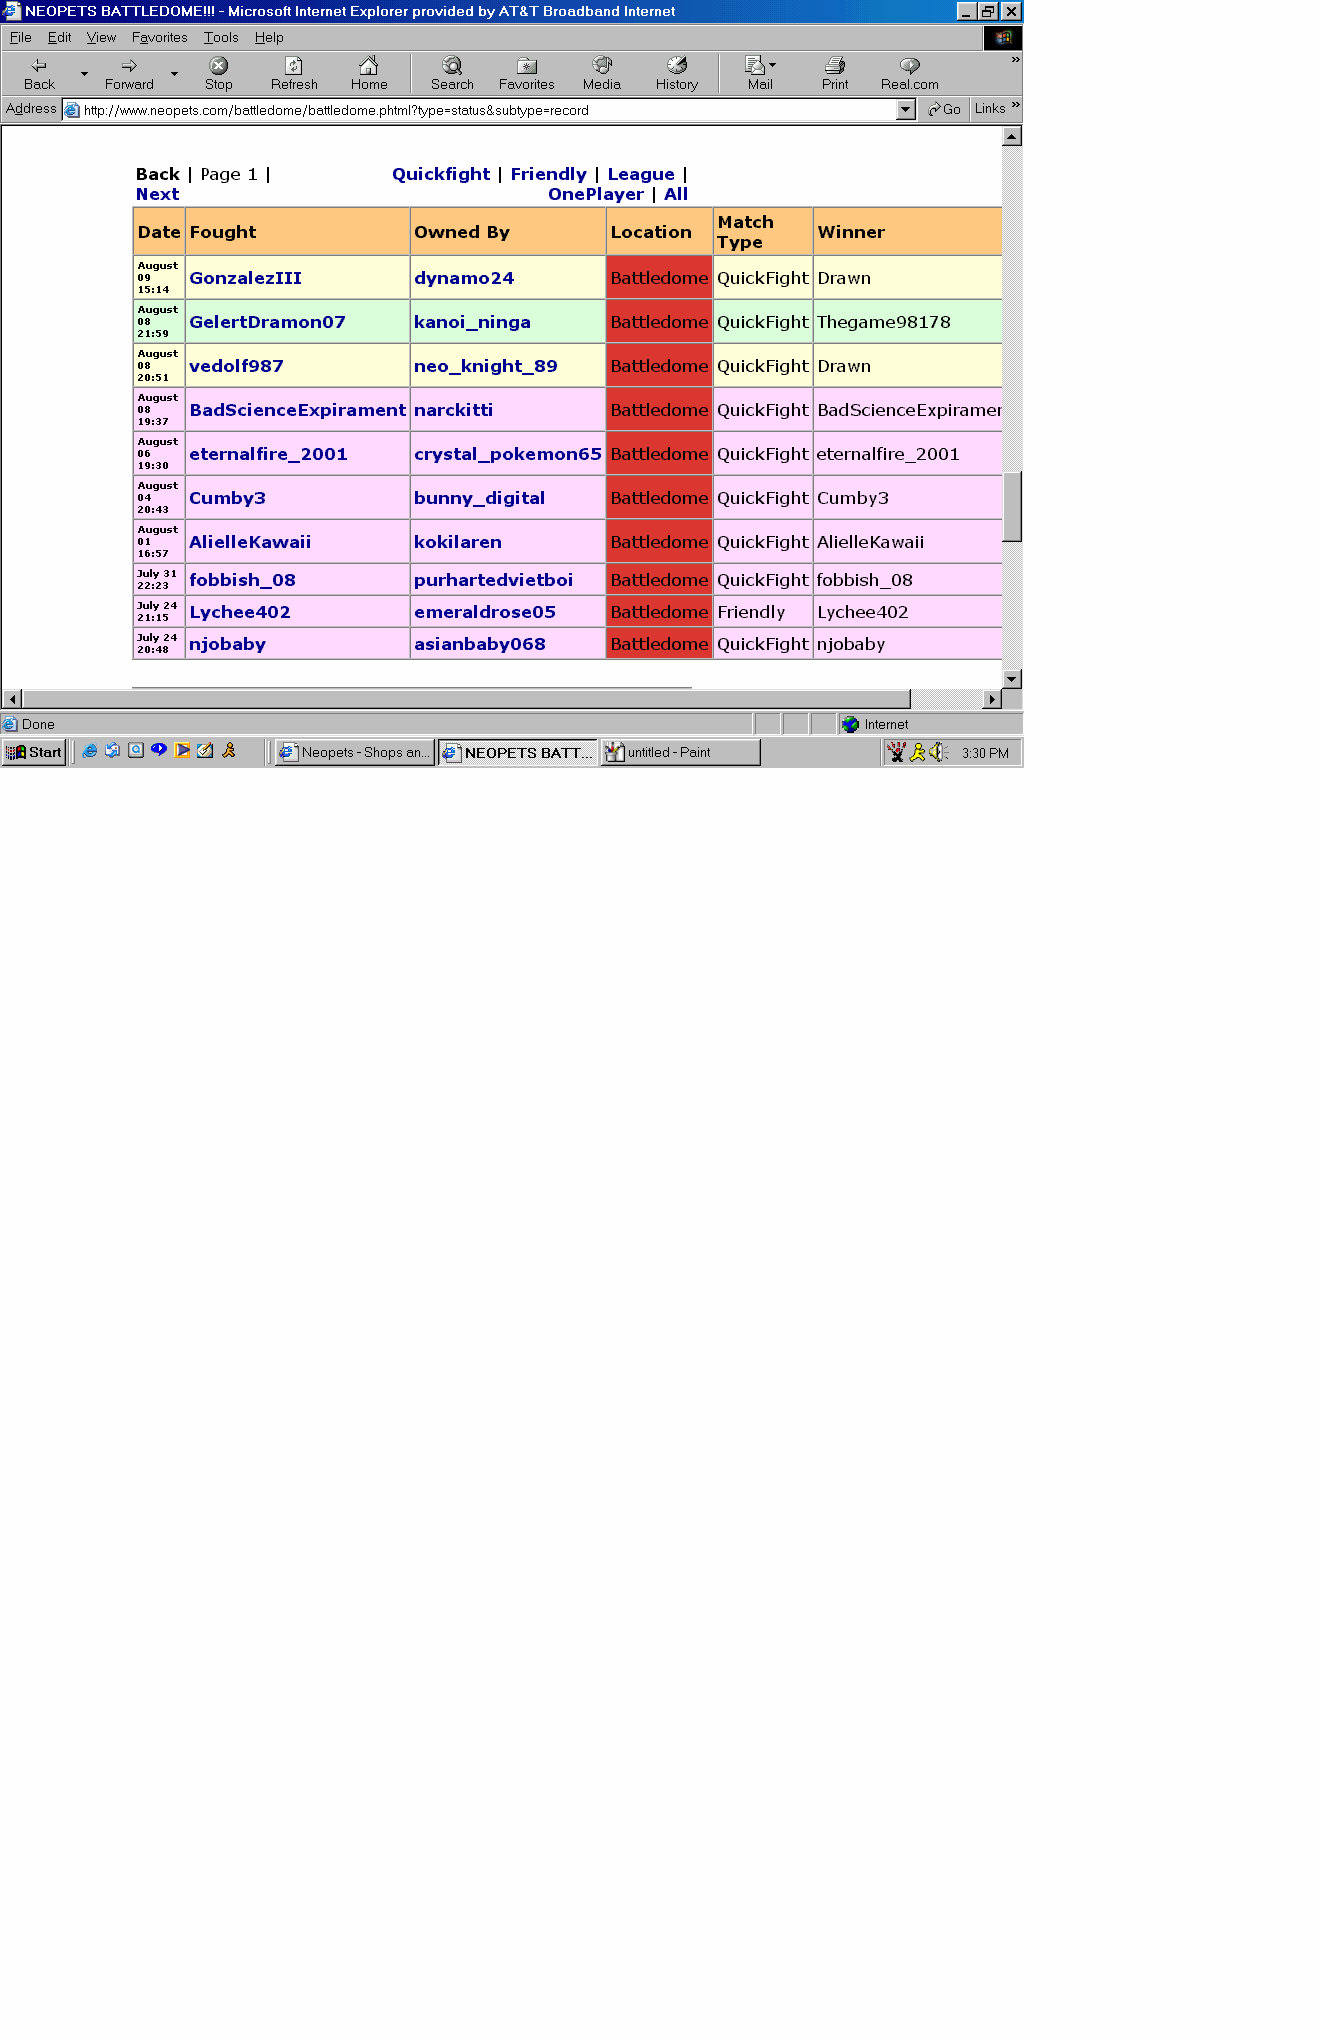Click the 3:30 PM system clock
1320x2040 pixels.
[985, 753]
